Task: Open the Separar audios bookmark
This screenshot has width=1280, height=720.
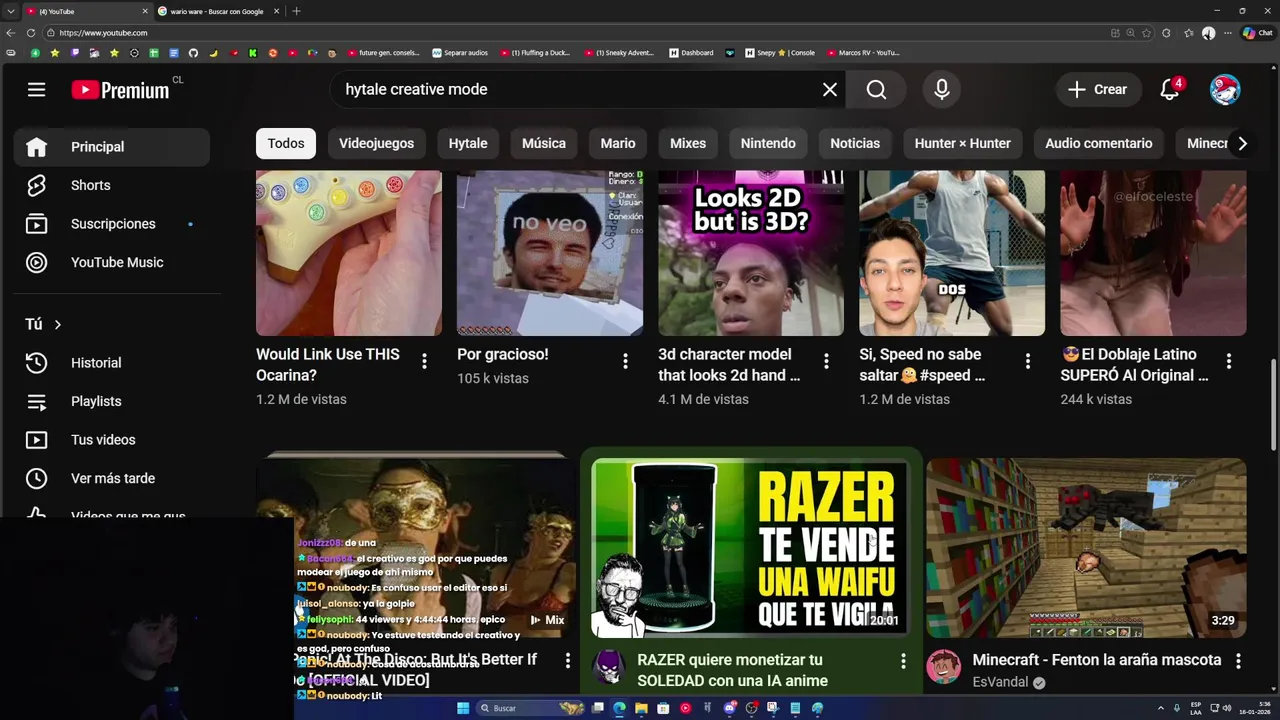Action: pos(460,53)
